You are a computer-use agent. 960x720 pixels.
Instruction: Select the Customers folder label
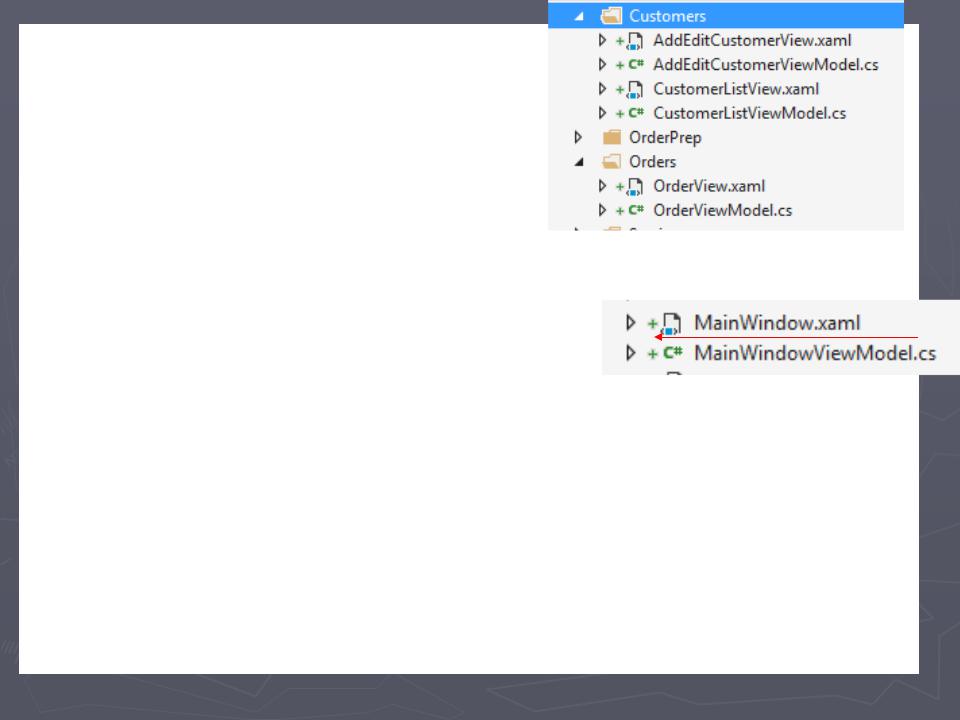pyautogui.click(x=667, y=16)
